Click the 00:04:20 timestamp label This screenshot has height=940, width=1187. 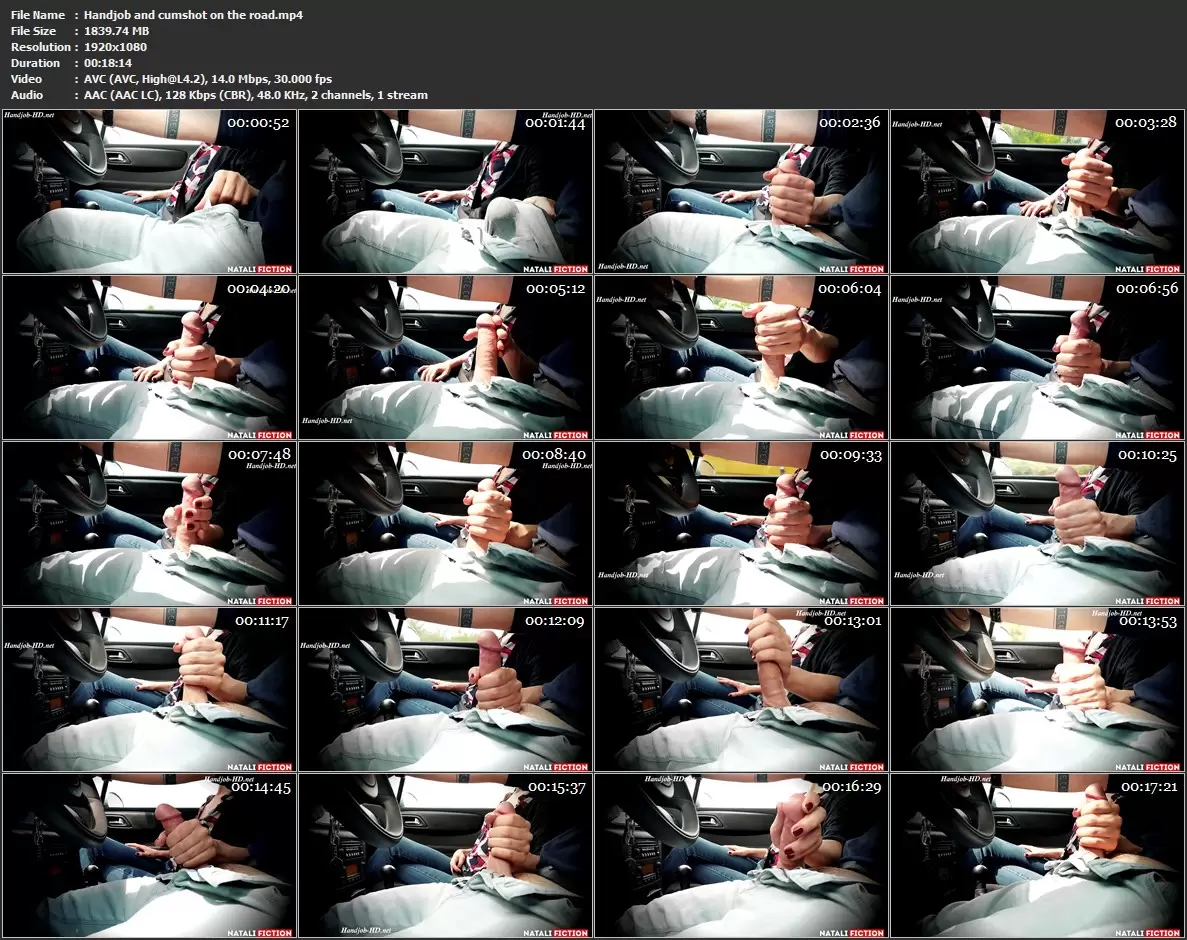point(259,289)
